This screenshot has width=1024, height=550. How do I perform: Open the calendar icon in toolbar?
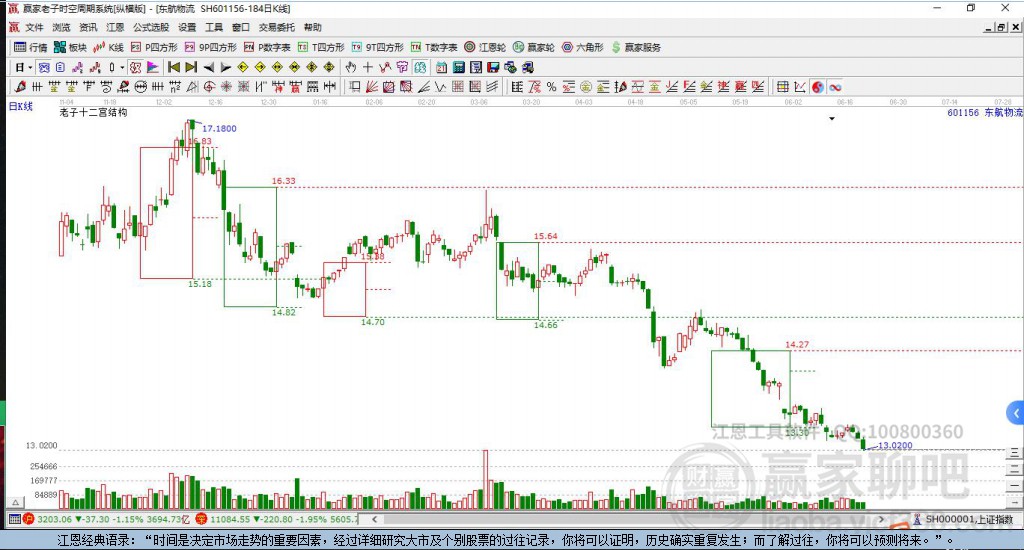coord(441,67)
